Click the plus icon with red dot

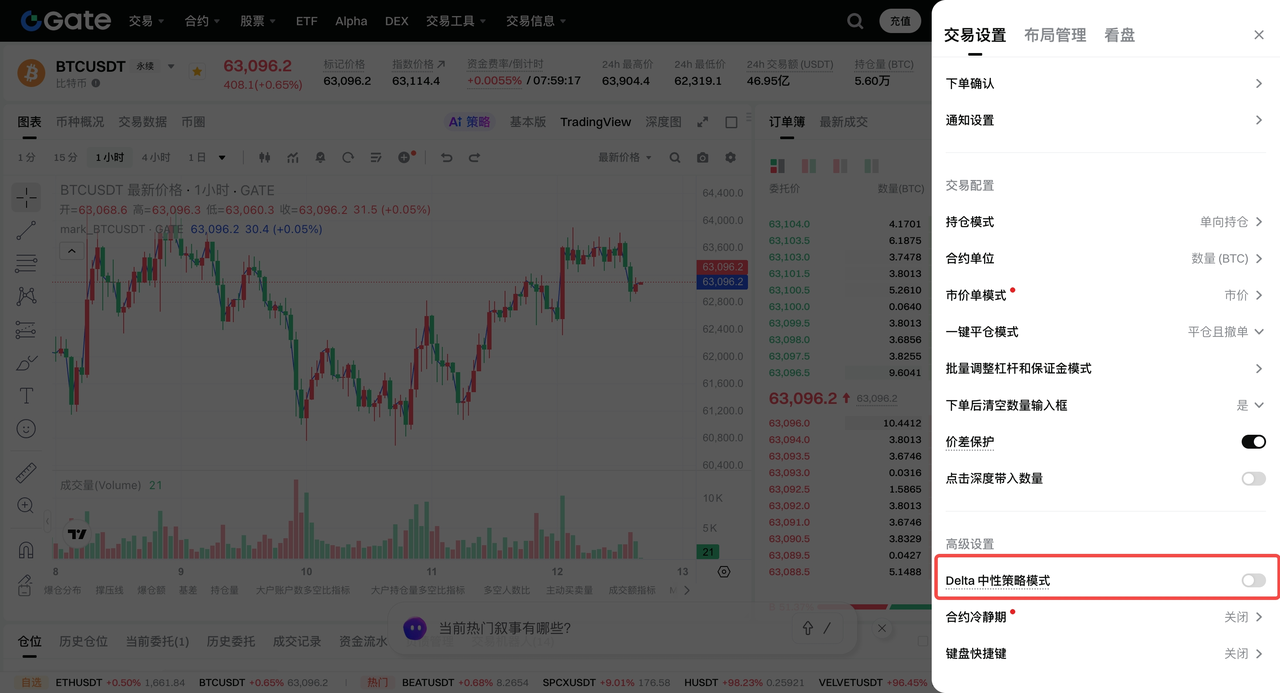(405, 157)
